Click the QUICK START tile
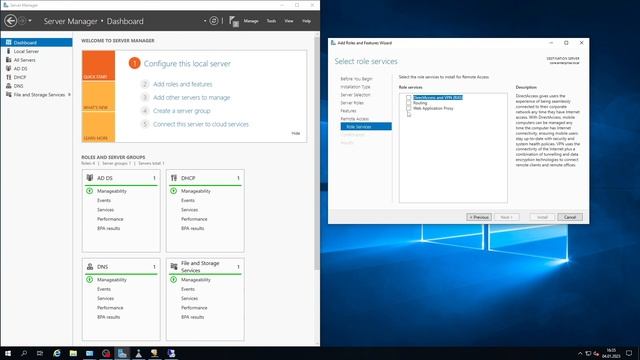 pyautogui.click(x=98, y=65)
